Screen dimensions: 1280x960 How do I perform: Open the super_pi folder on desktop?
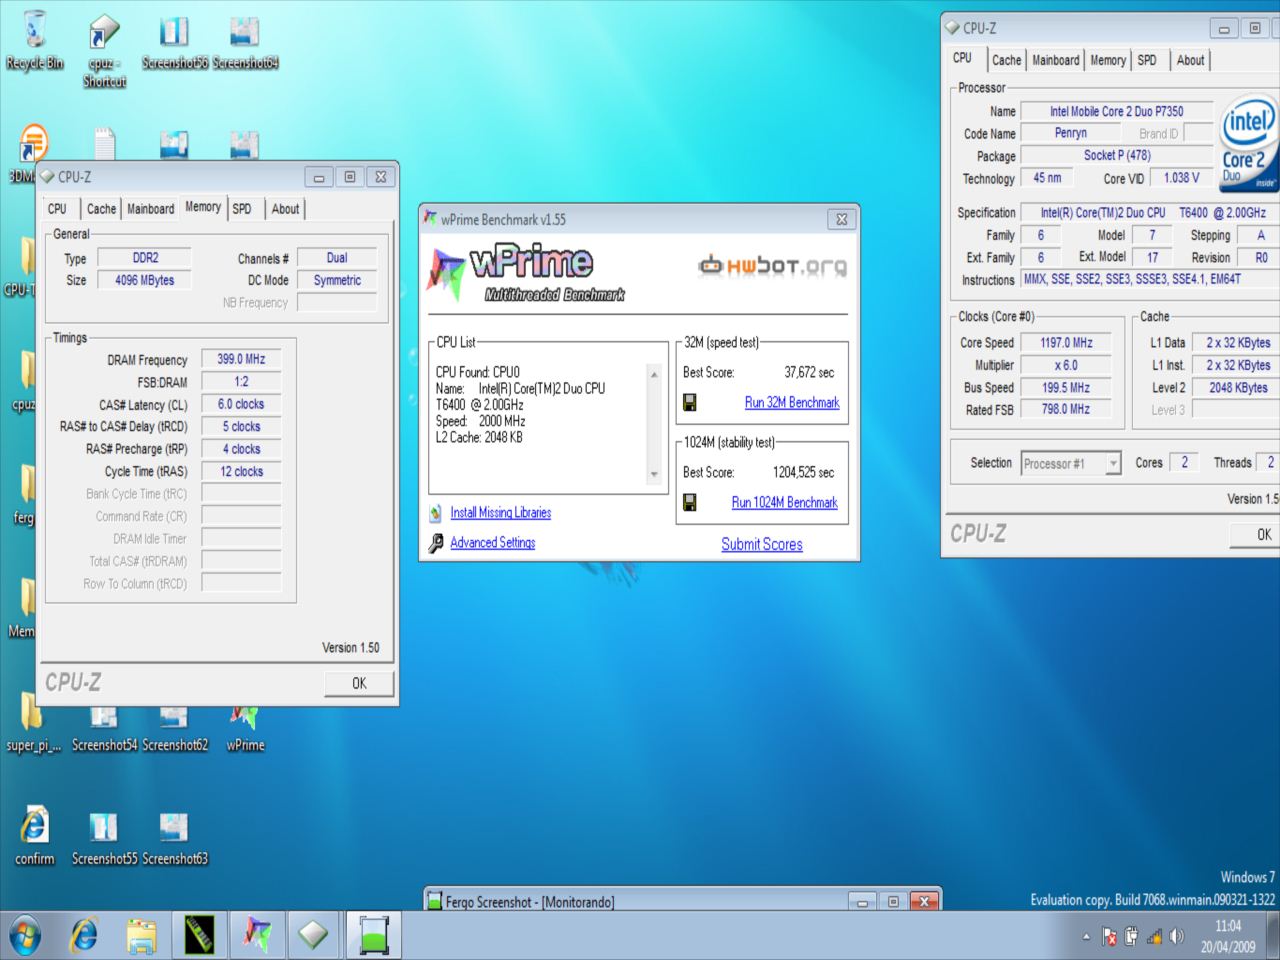pos(33,725)
